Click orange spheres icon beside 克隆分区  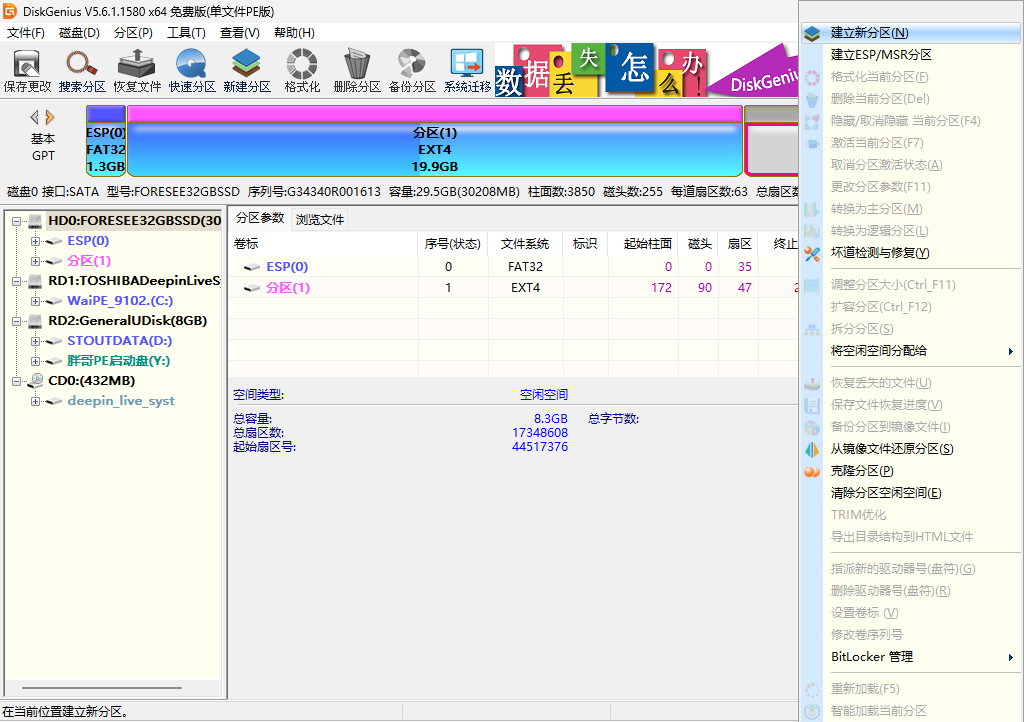[x=812, y=471]
